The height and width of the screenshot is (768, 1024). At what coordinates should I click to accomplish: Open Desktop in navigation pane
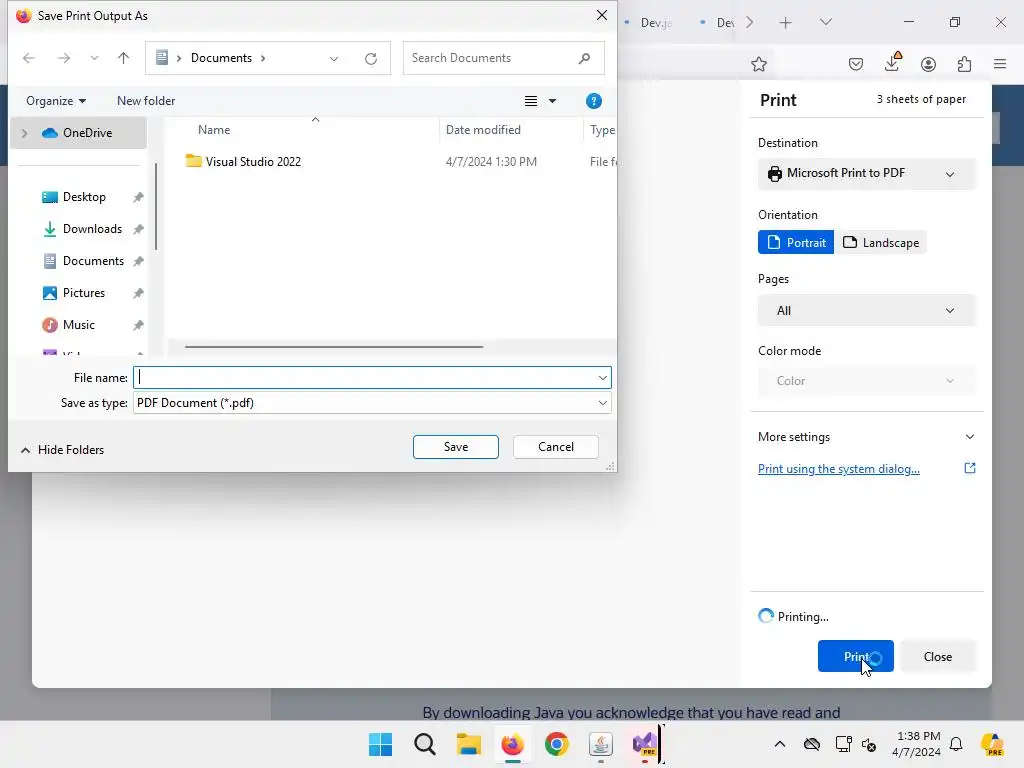pos(84,197)
